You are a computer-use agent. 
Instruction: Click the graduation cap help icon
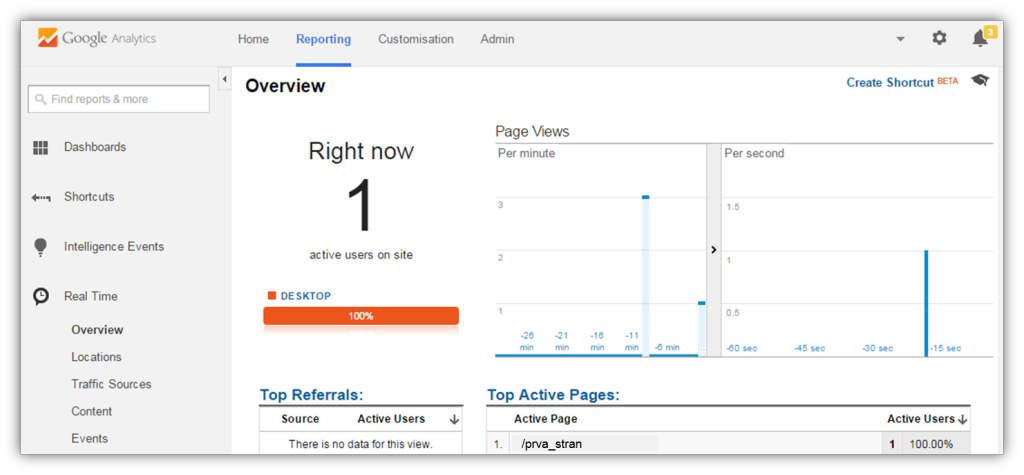click(x=979, y=81)
